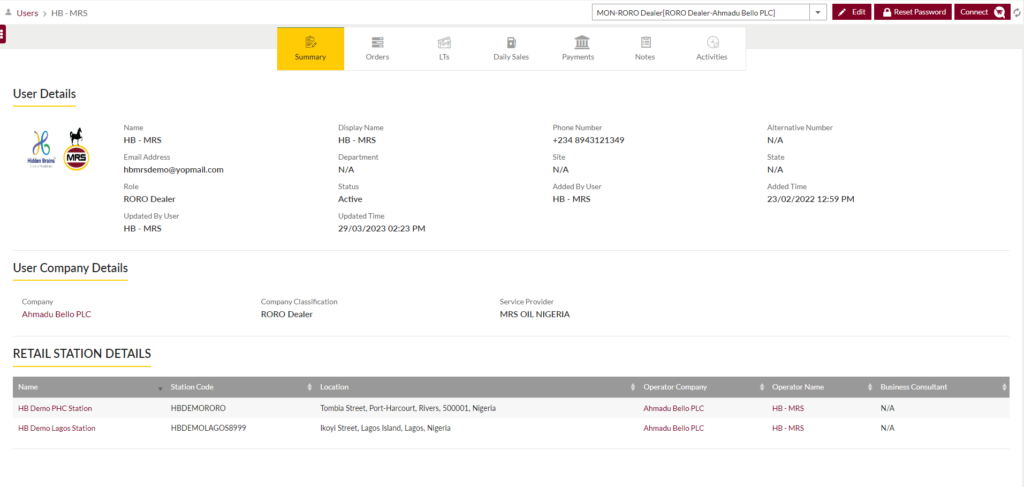1024x487 pixels.
Task: Select email hbmrsdemo@yopmail.com
Action: pyautogui.click(x=174, y=169)
